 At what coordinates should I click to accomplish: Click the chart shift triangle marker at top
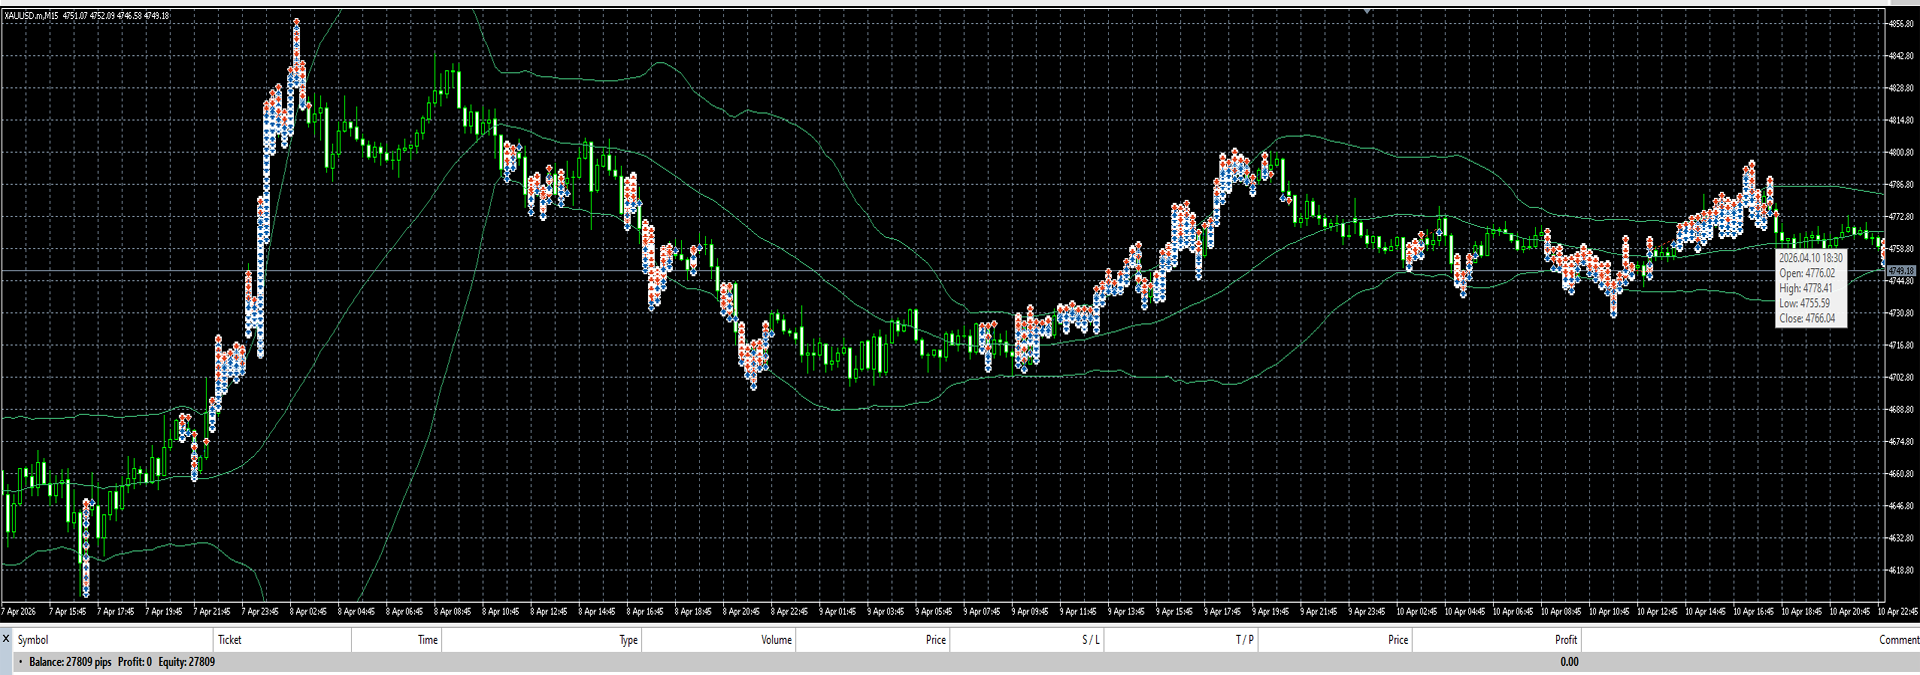click(1367, 11)
